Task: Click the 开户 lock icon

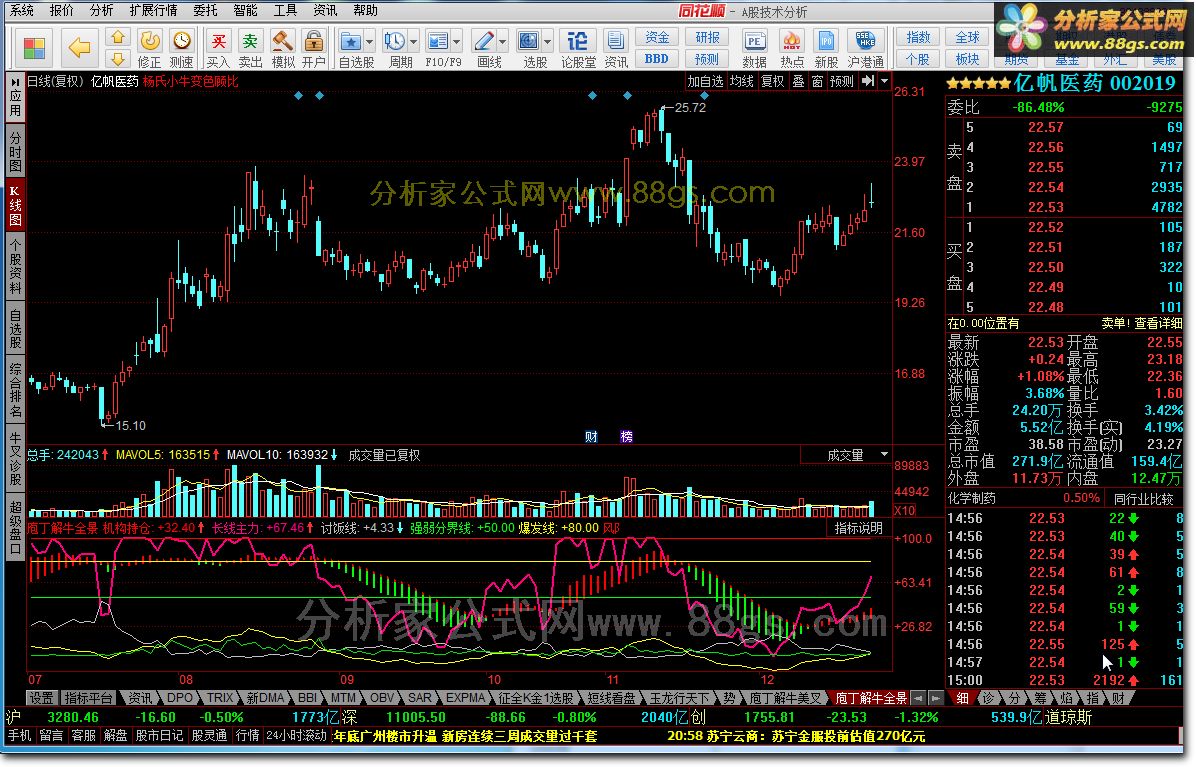Action: tap(313, 40)
